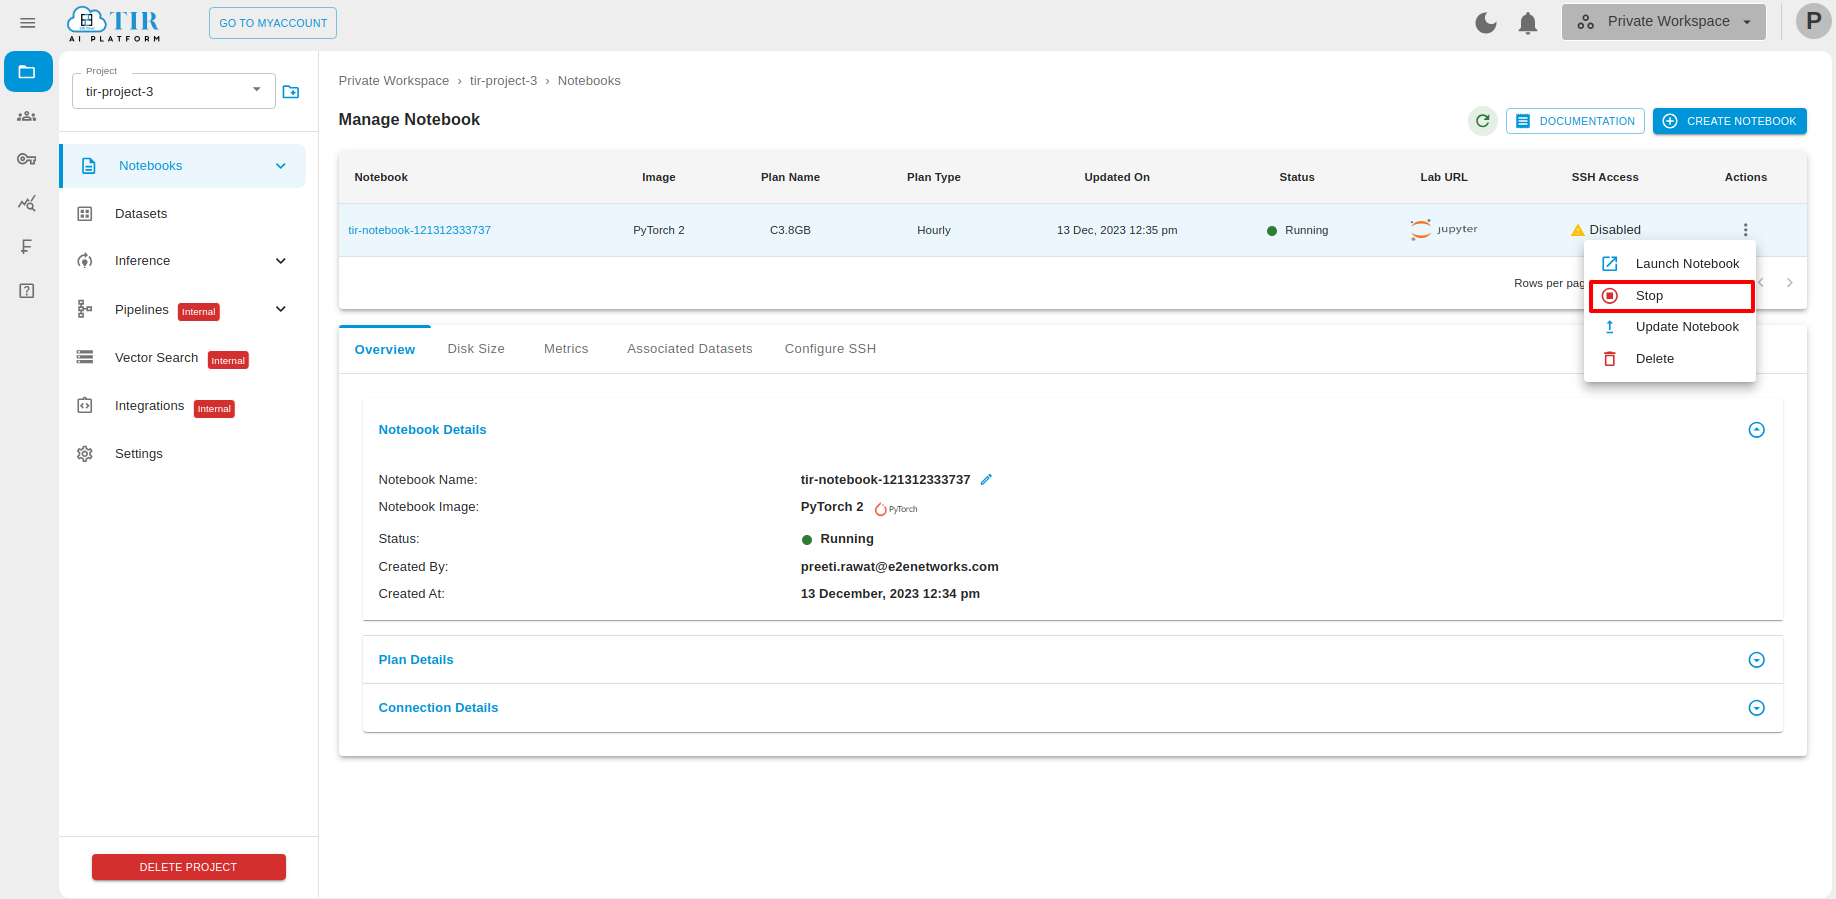Open the hamburger menu icon
1836x899 pixels.
[28, 22]
